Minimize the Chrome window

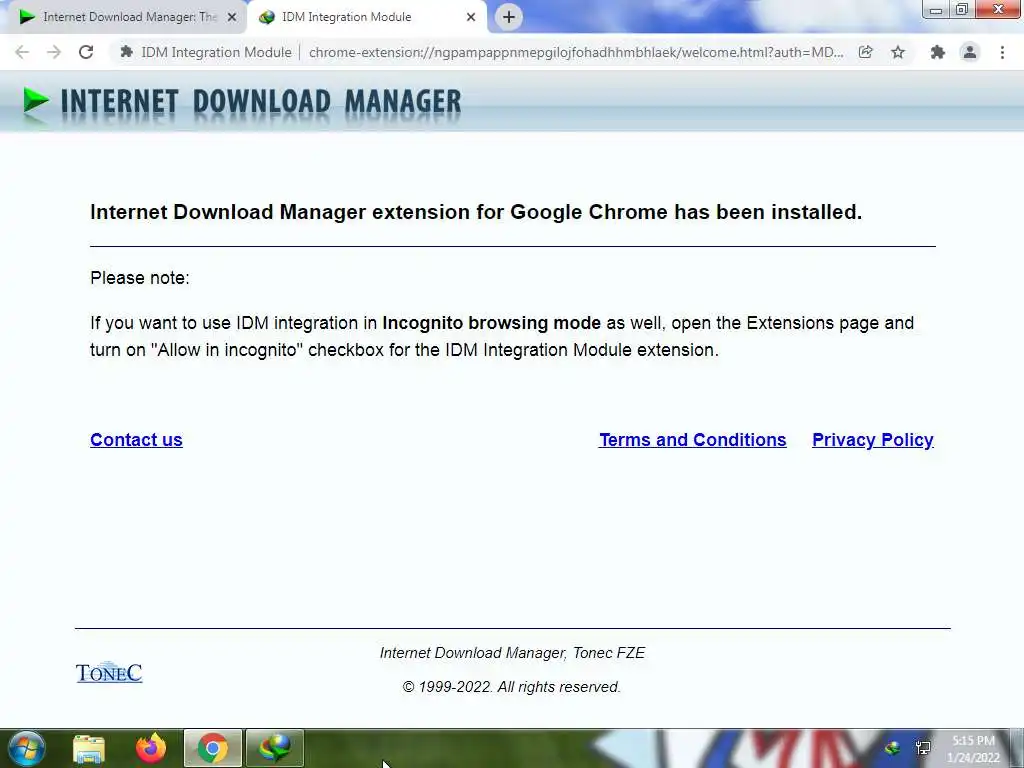[x=935, y=10]
